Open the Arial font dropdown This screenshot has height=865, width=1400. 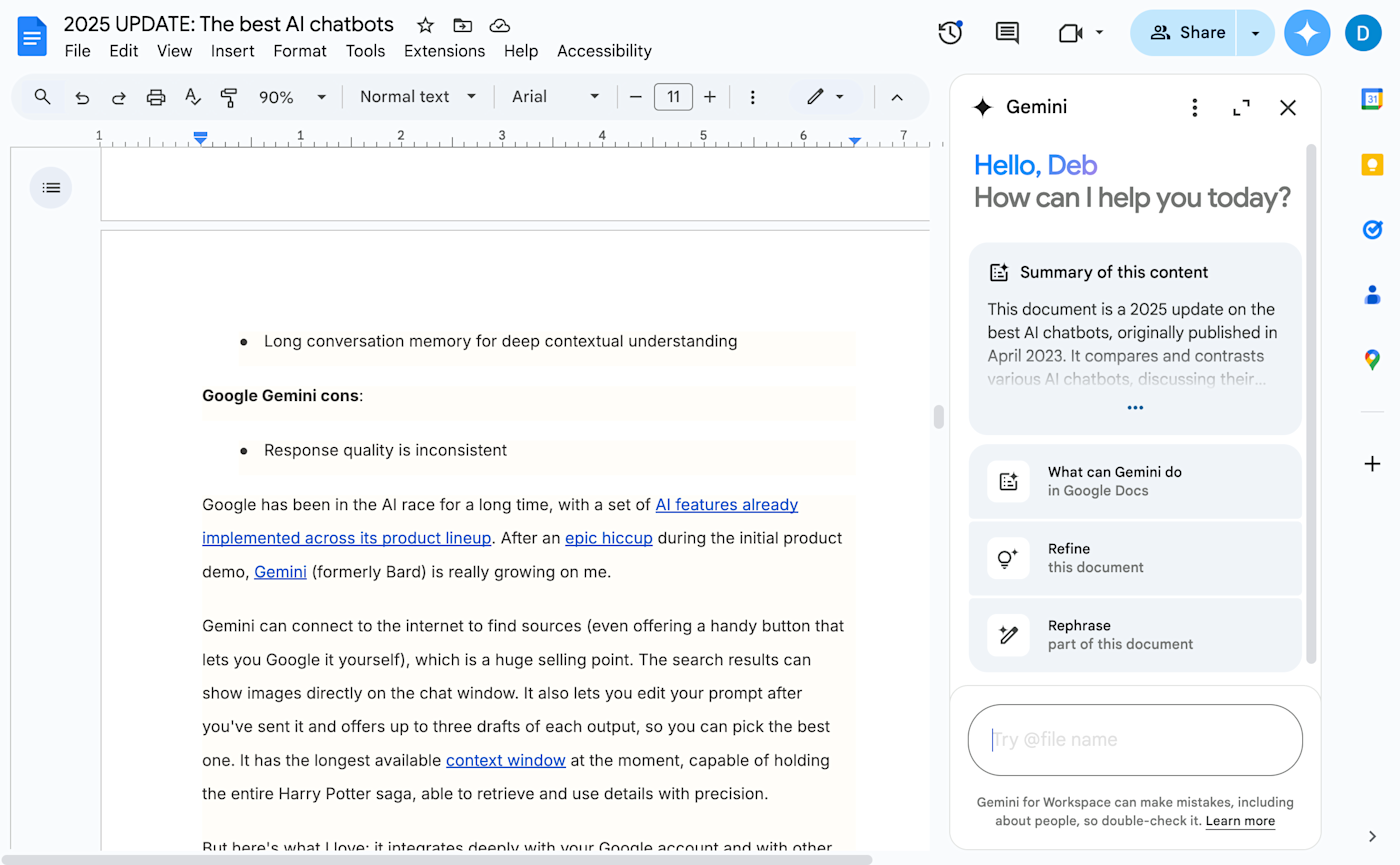click(x=556, y=97)
